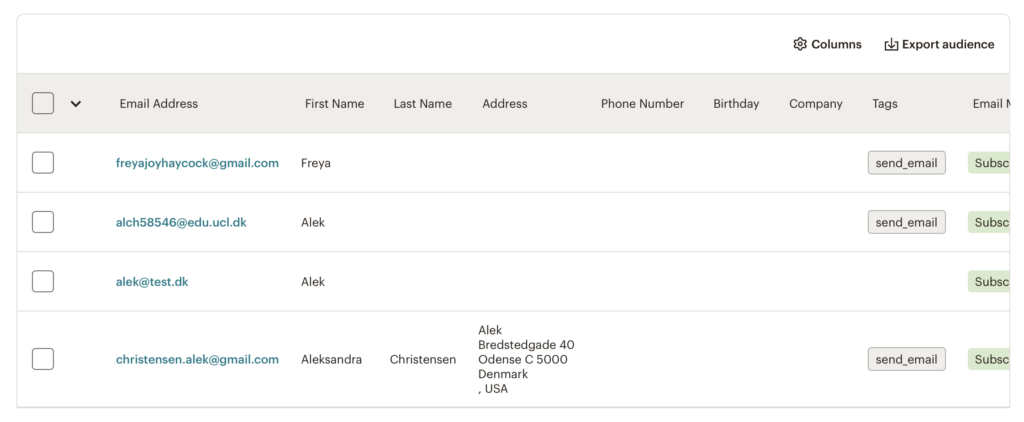Check the box for freyajoyhaycock@gmail.com row

(x=43, y=163)
